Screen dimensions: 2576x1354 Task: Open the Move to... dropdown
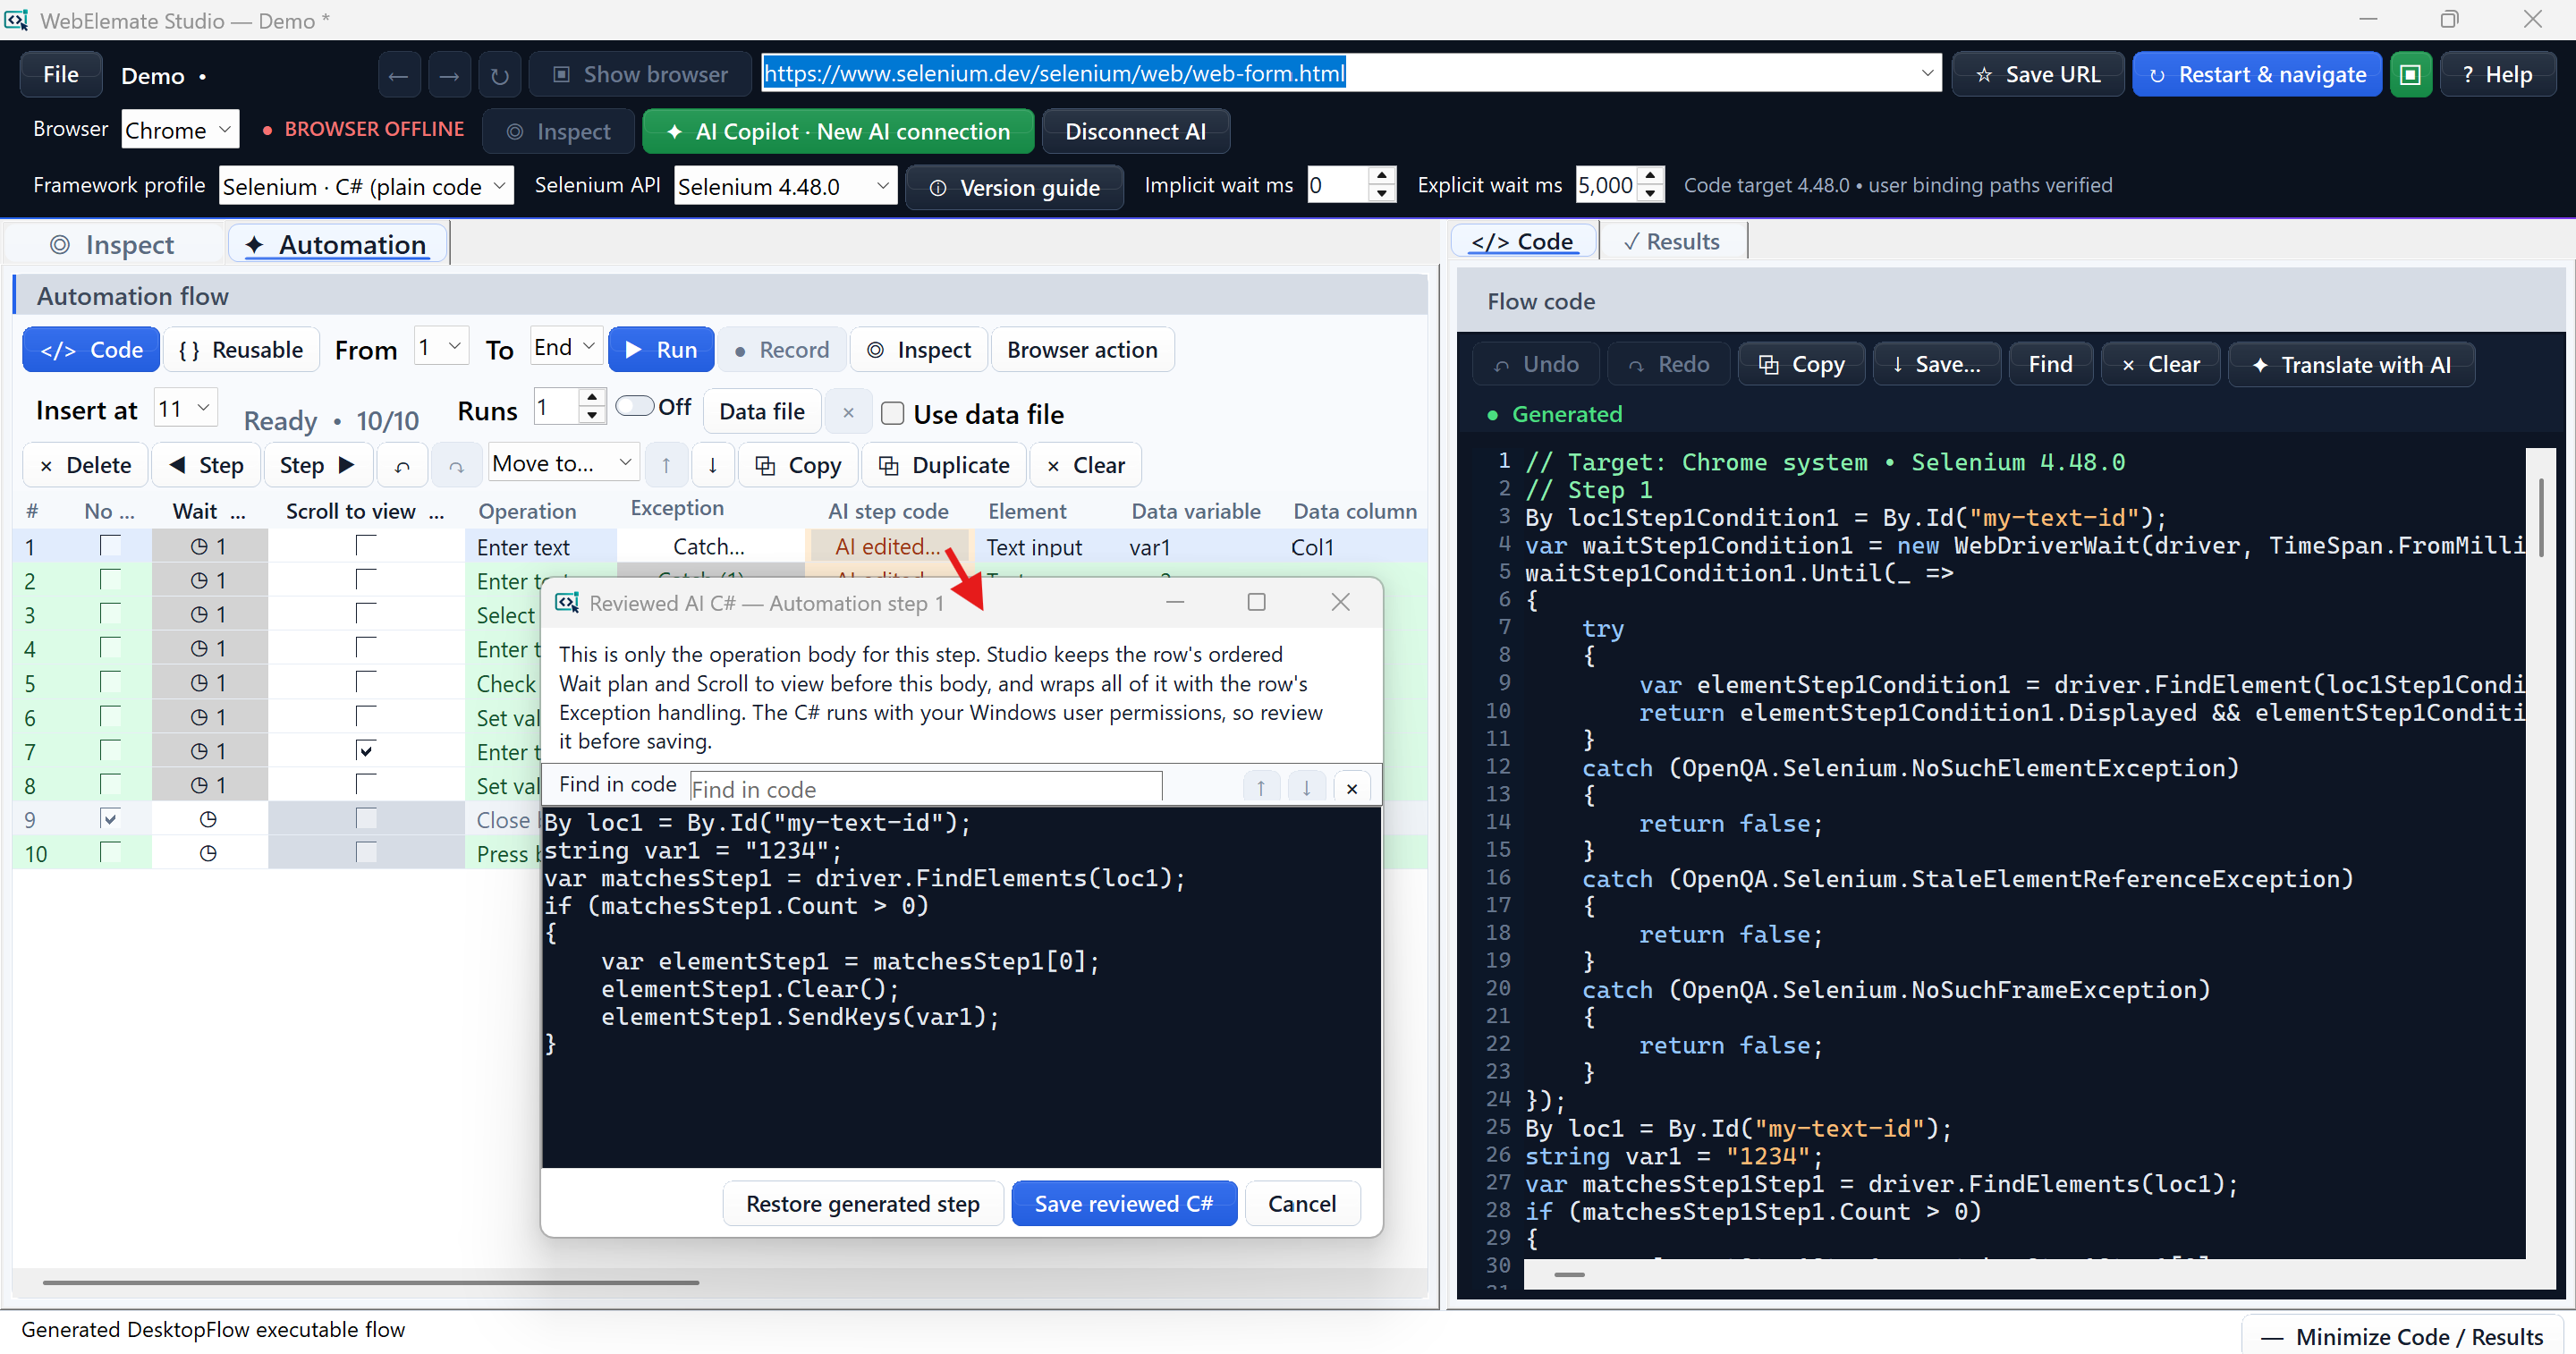(563, 463)
